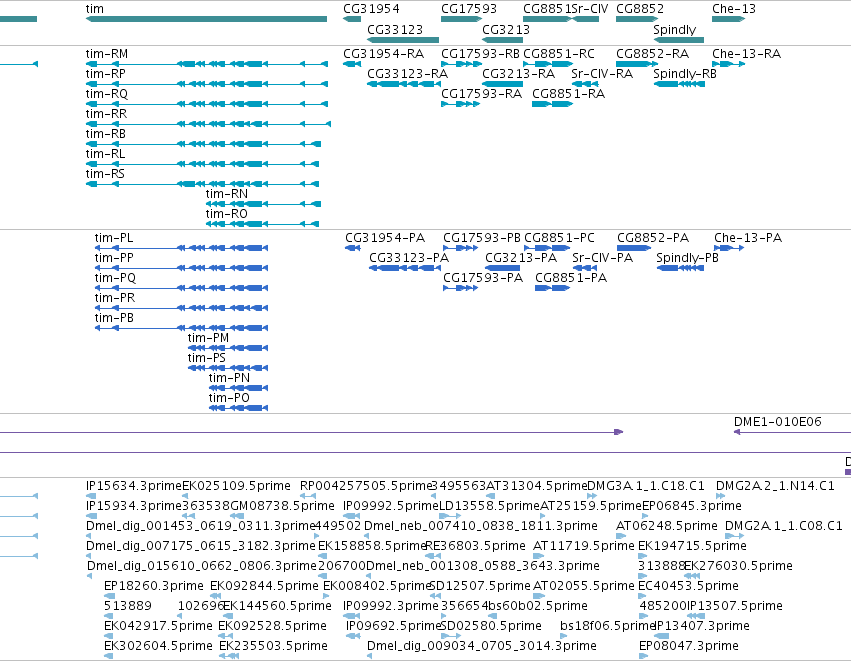The height and width of the screenshot is (661, 851).
Task: Click the CG8852-PA protein label
Action: (653, 238)
